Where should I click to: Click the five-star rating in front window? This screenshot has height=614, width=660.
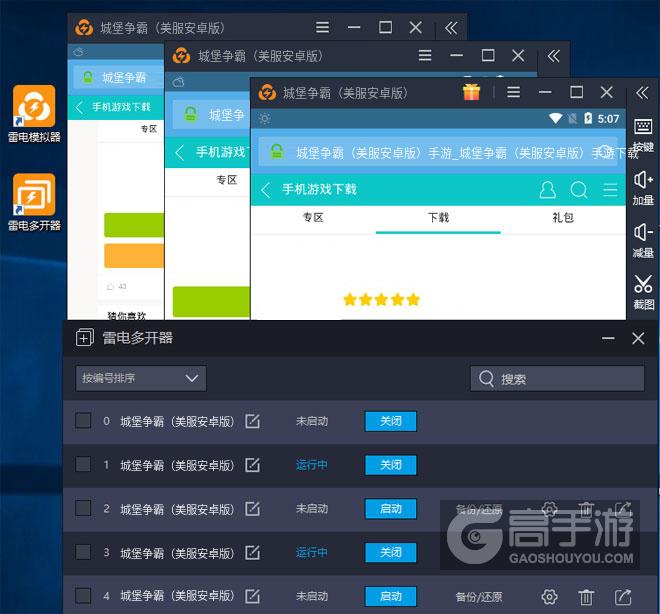click(x=381, y=300)
